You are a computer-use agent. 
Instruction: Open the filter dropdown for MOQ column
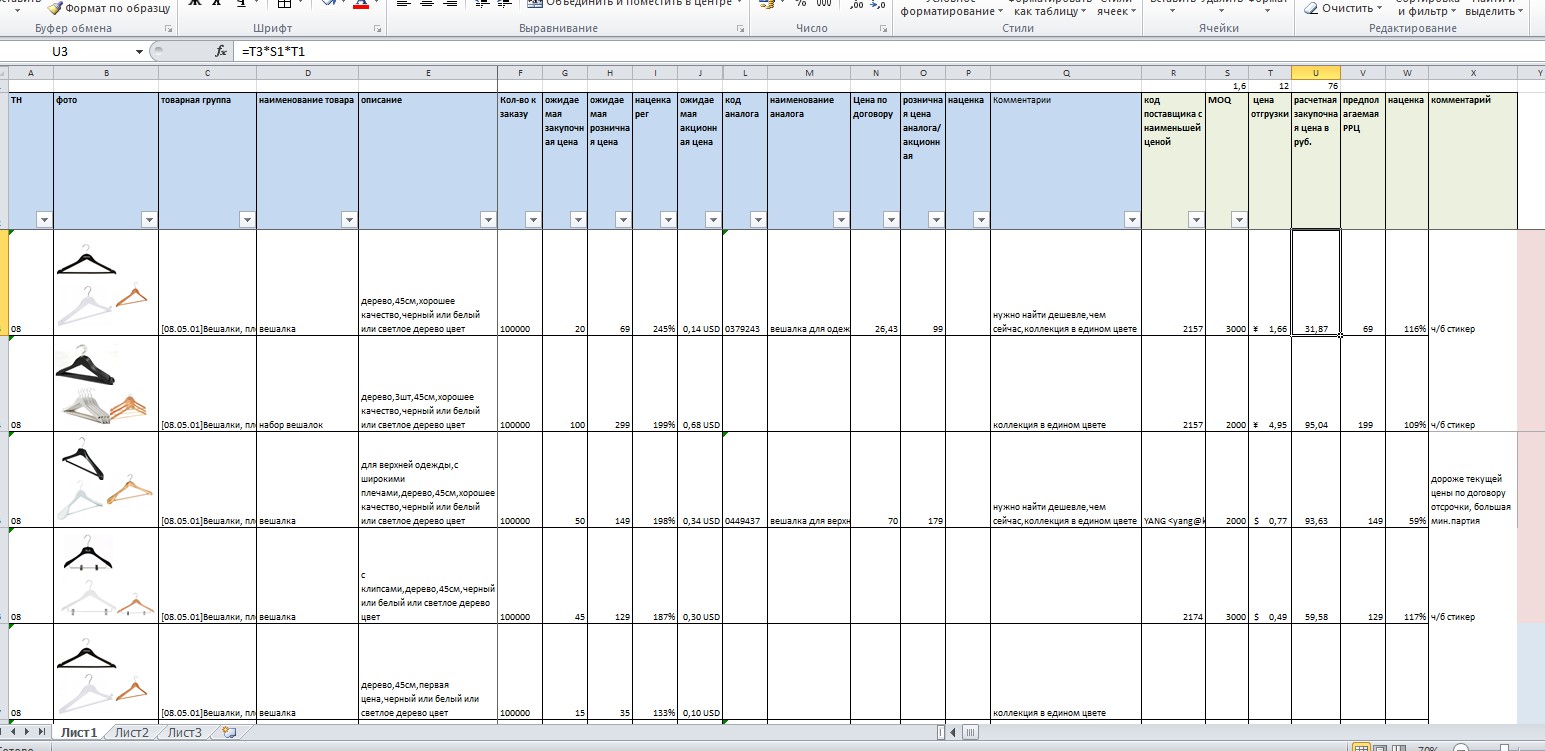tap(1239, 219)
